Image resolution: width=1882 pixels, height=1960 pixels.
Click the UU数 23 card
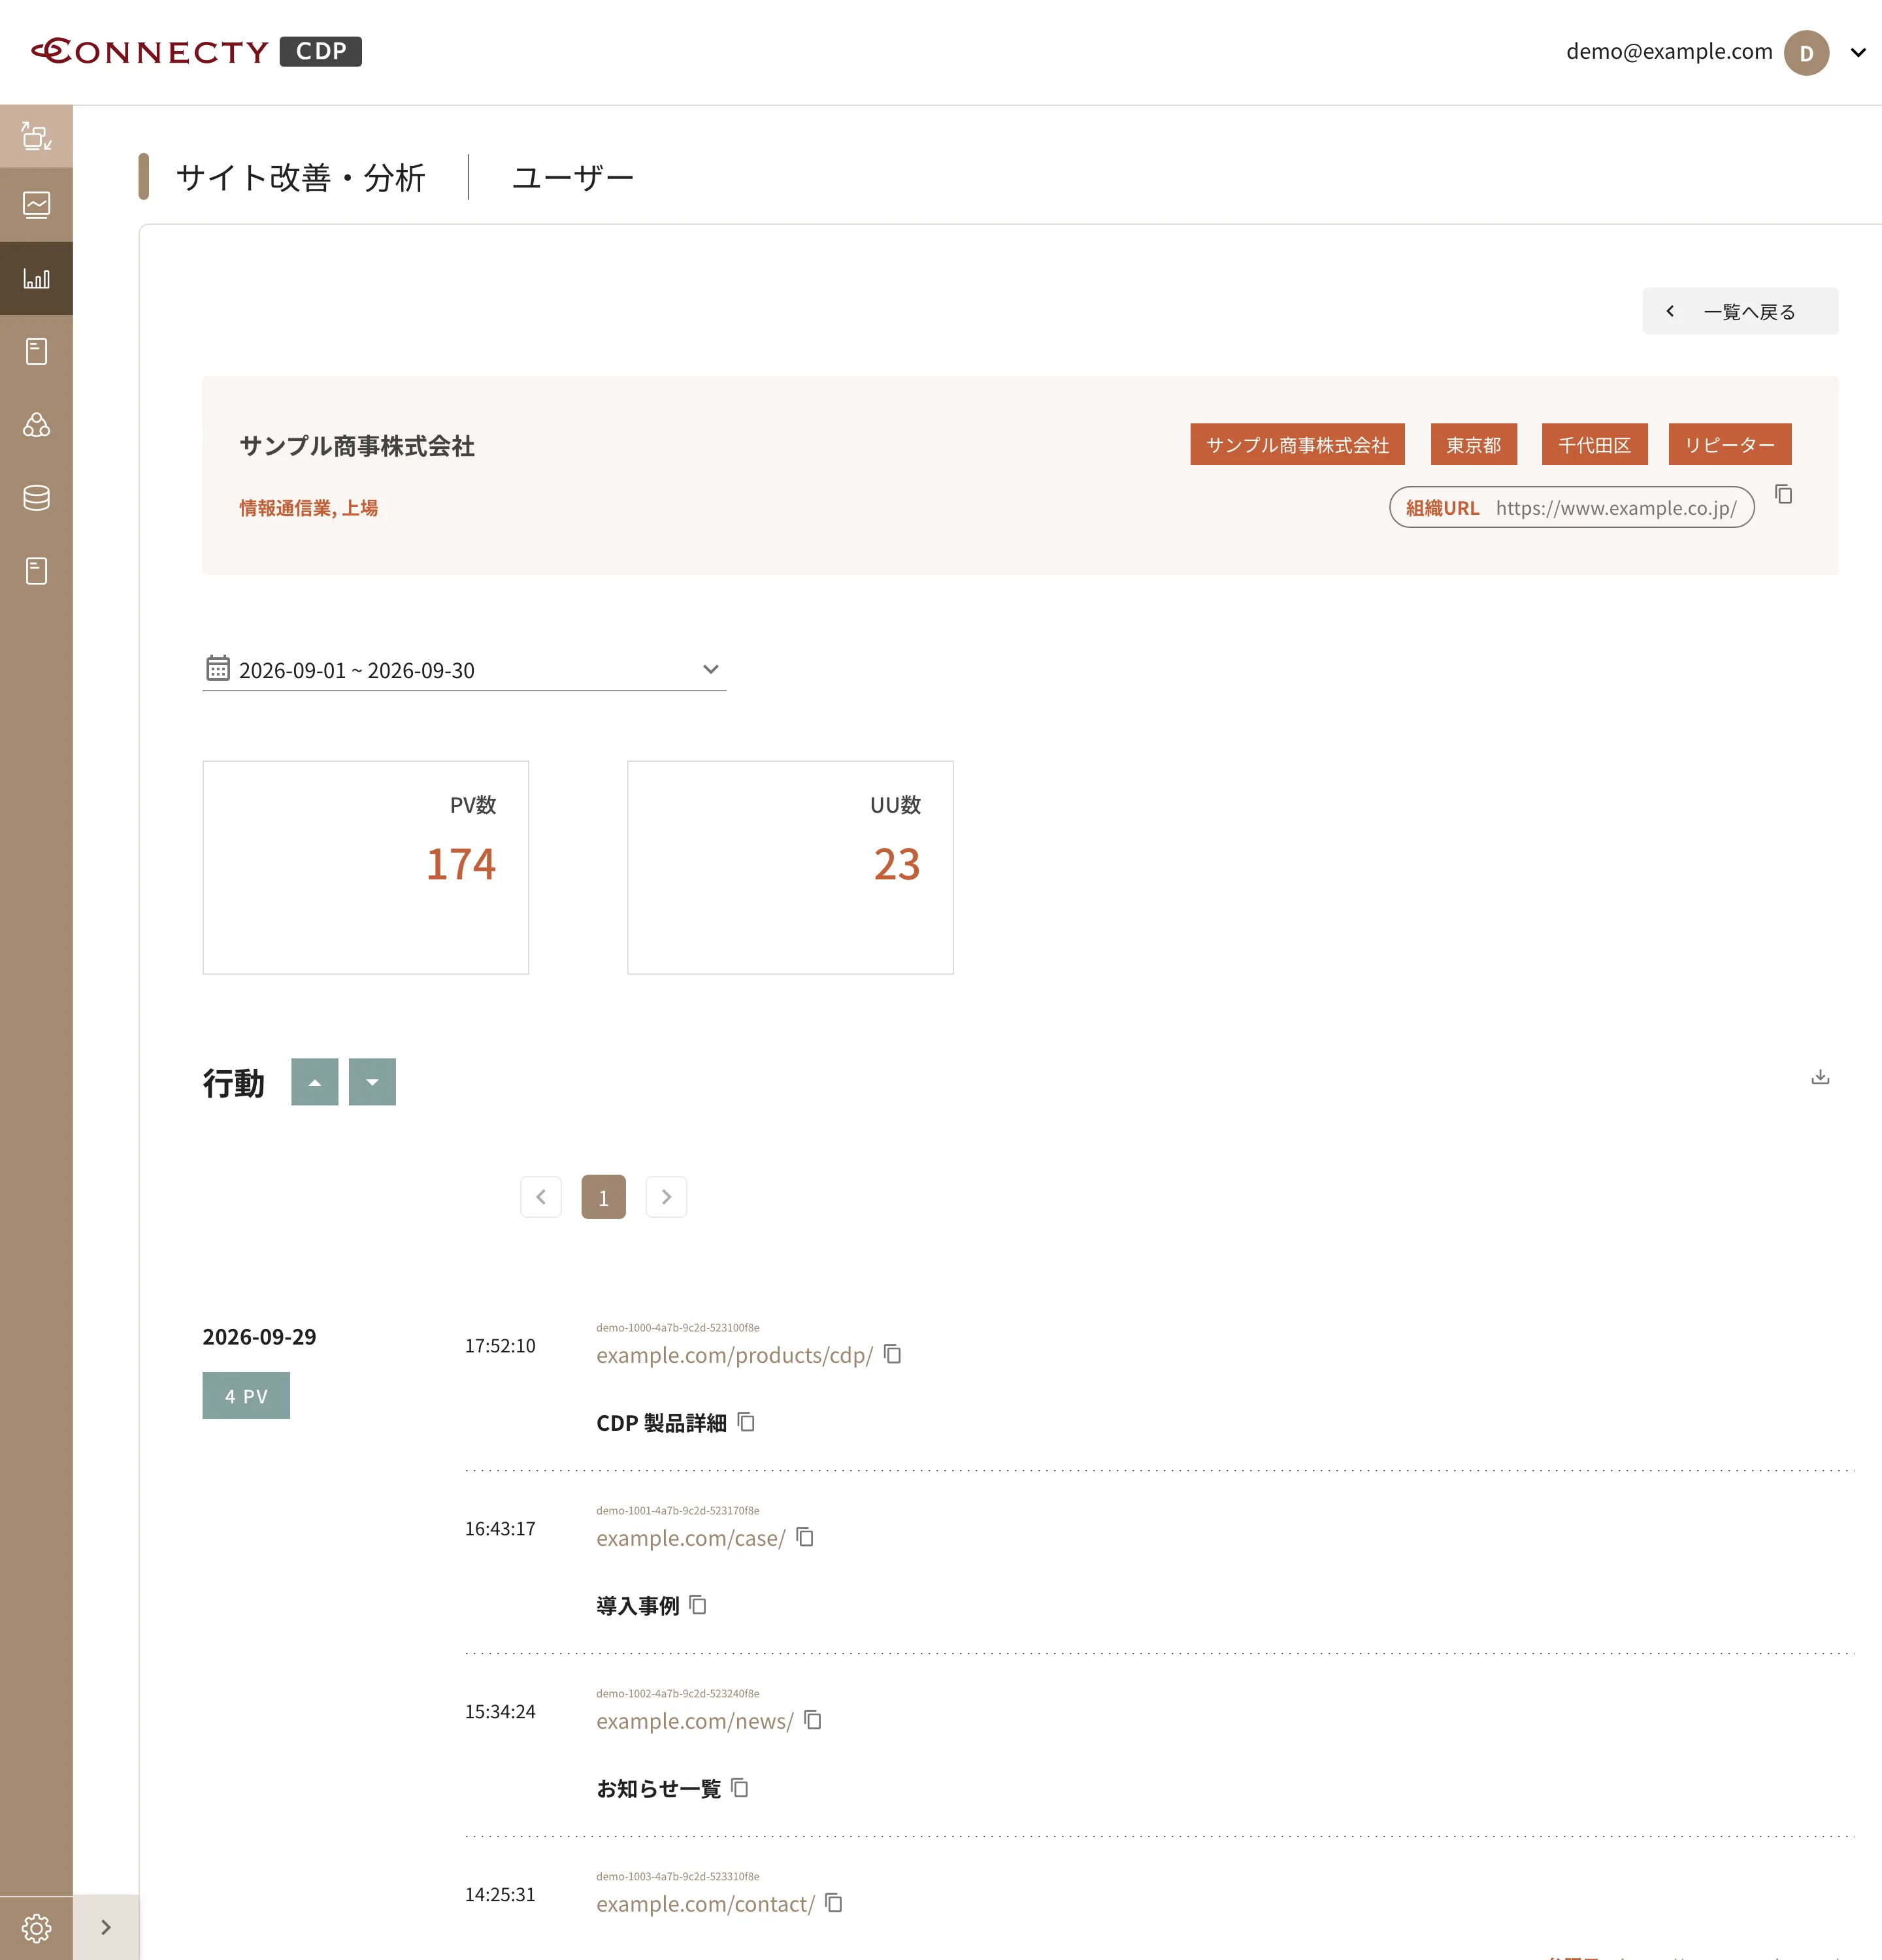(x=790, y=867)
